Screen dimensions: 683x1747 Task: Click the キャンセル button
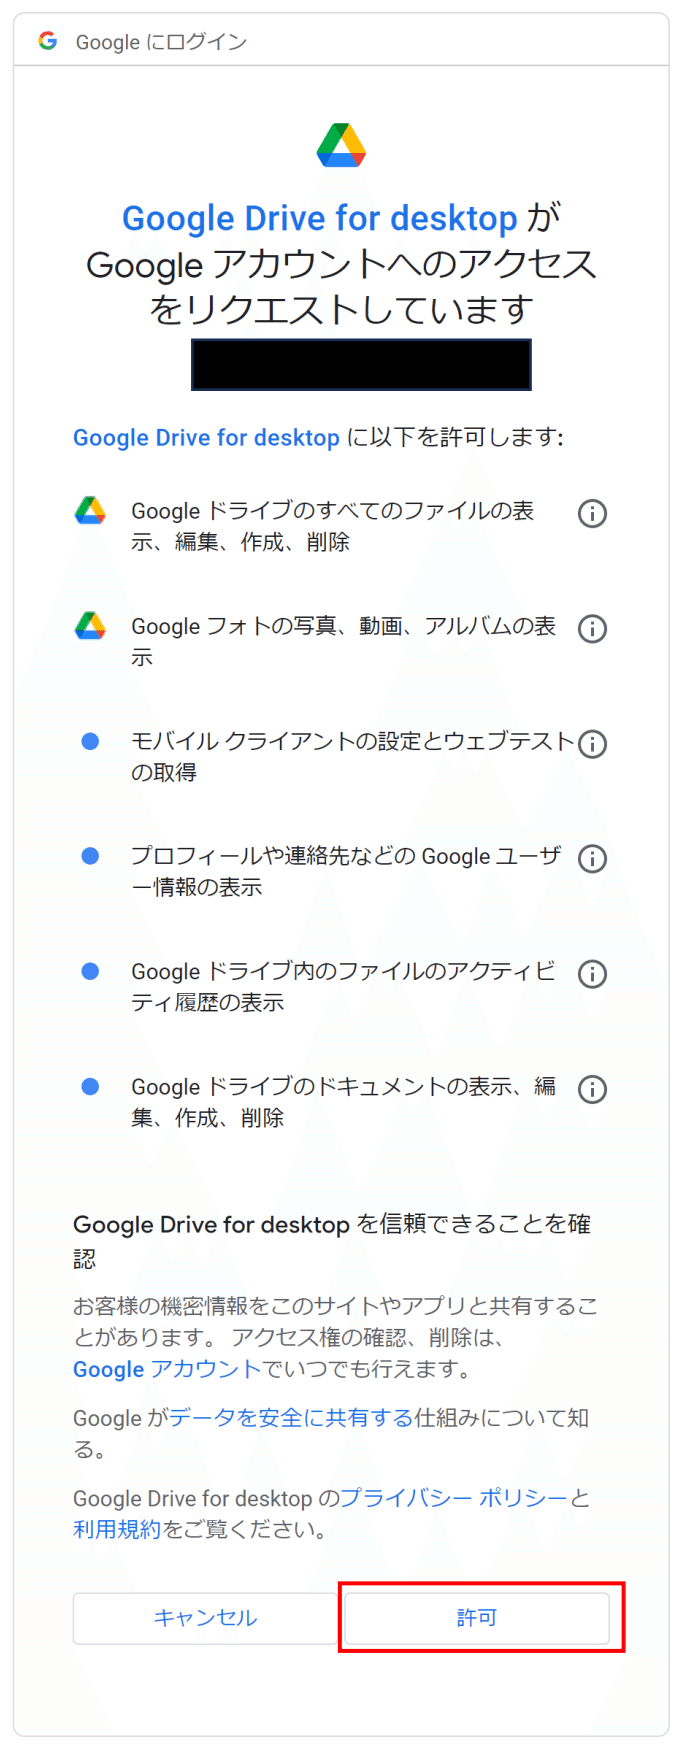(205, 1618)
